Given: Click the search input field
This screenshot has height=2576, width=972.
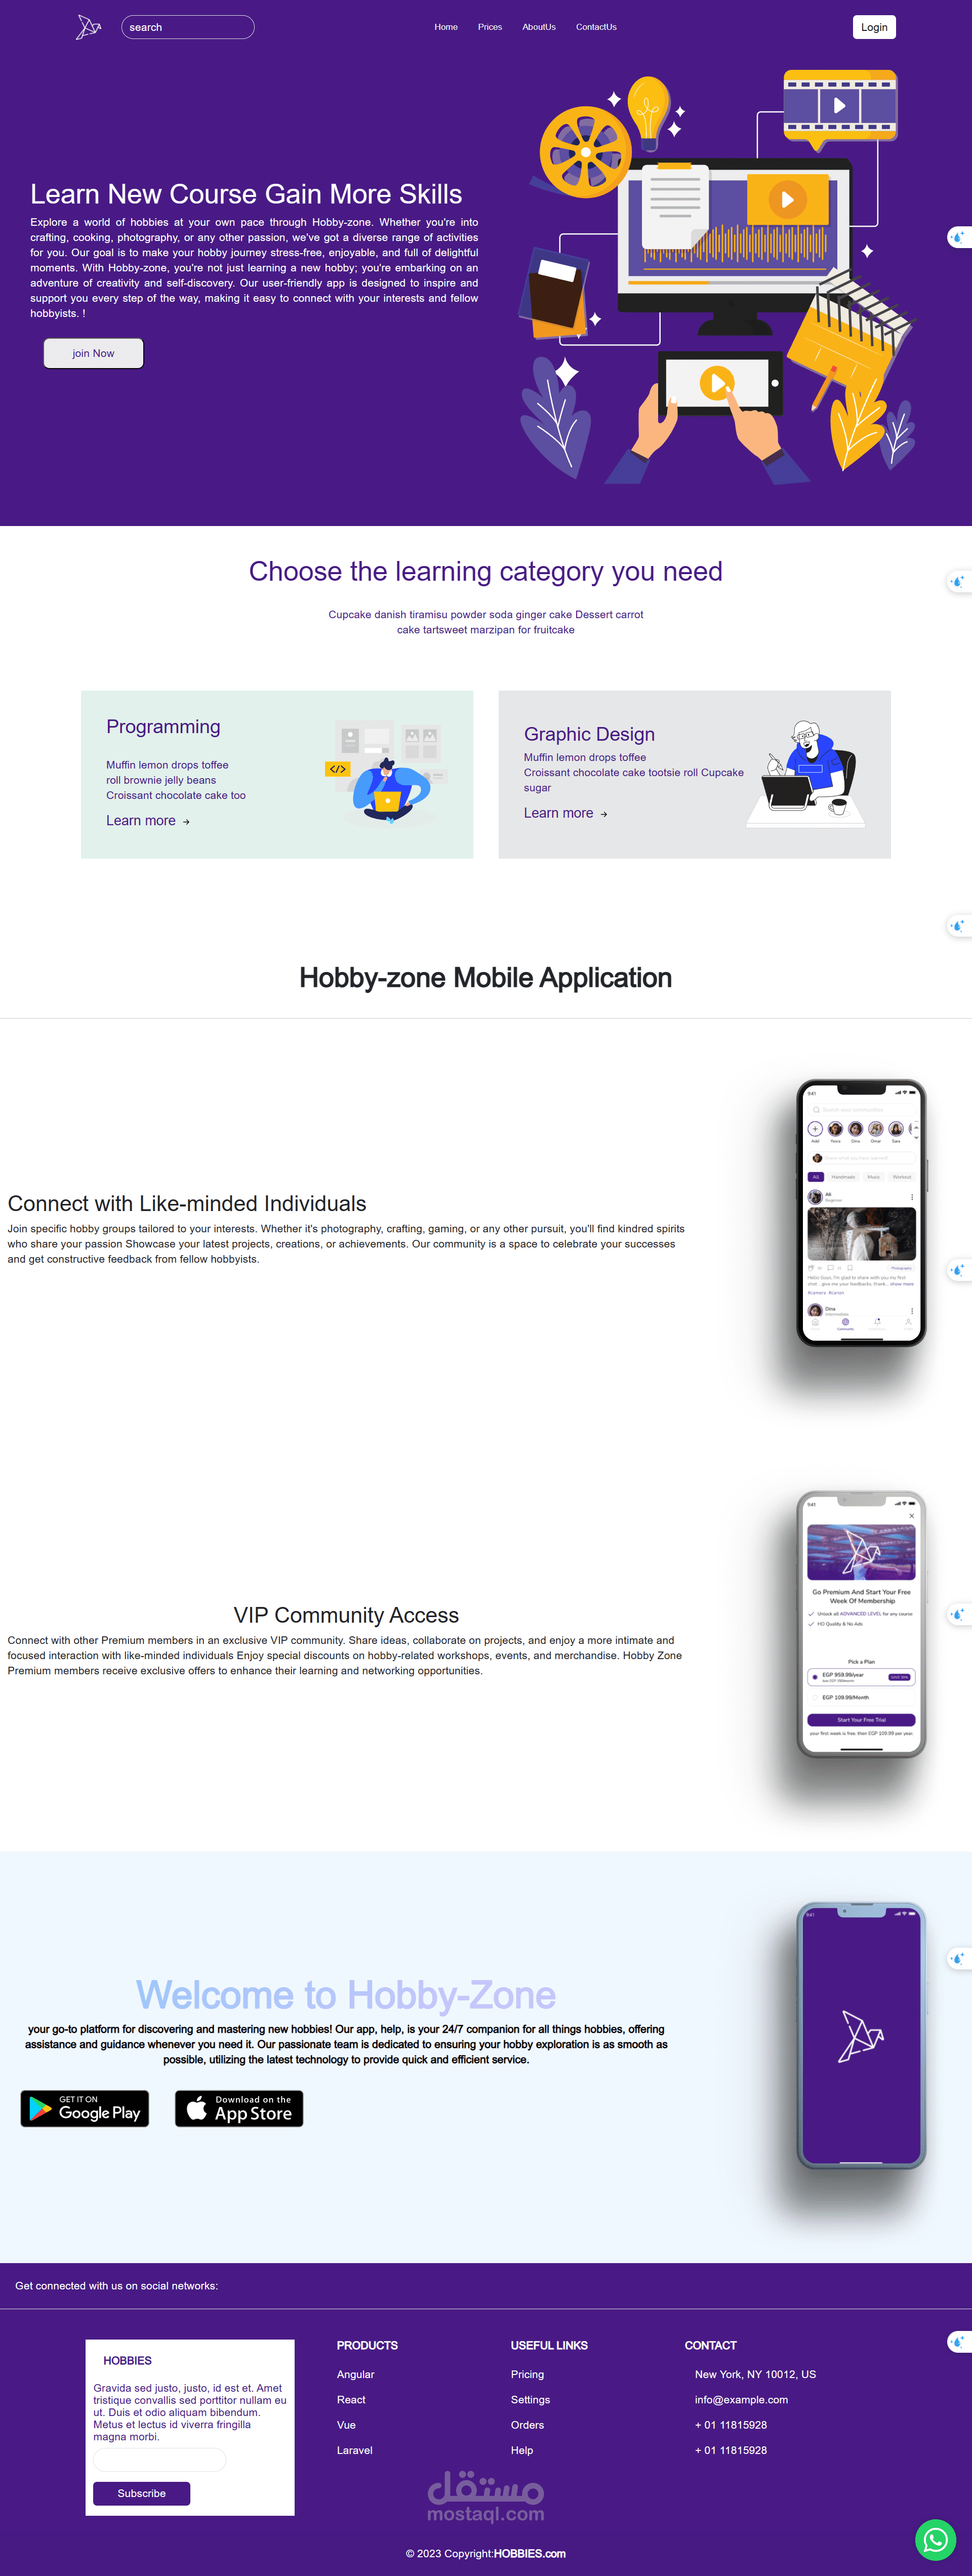Looking at the screenshot, I should (x=185, y=26).
